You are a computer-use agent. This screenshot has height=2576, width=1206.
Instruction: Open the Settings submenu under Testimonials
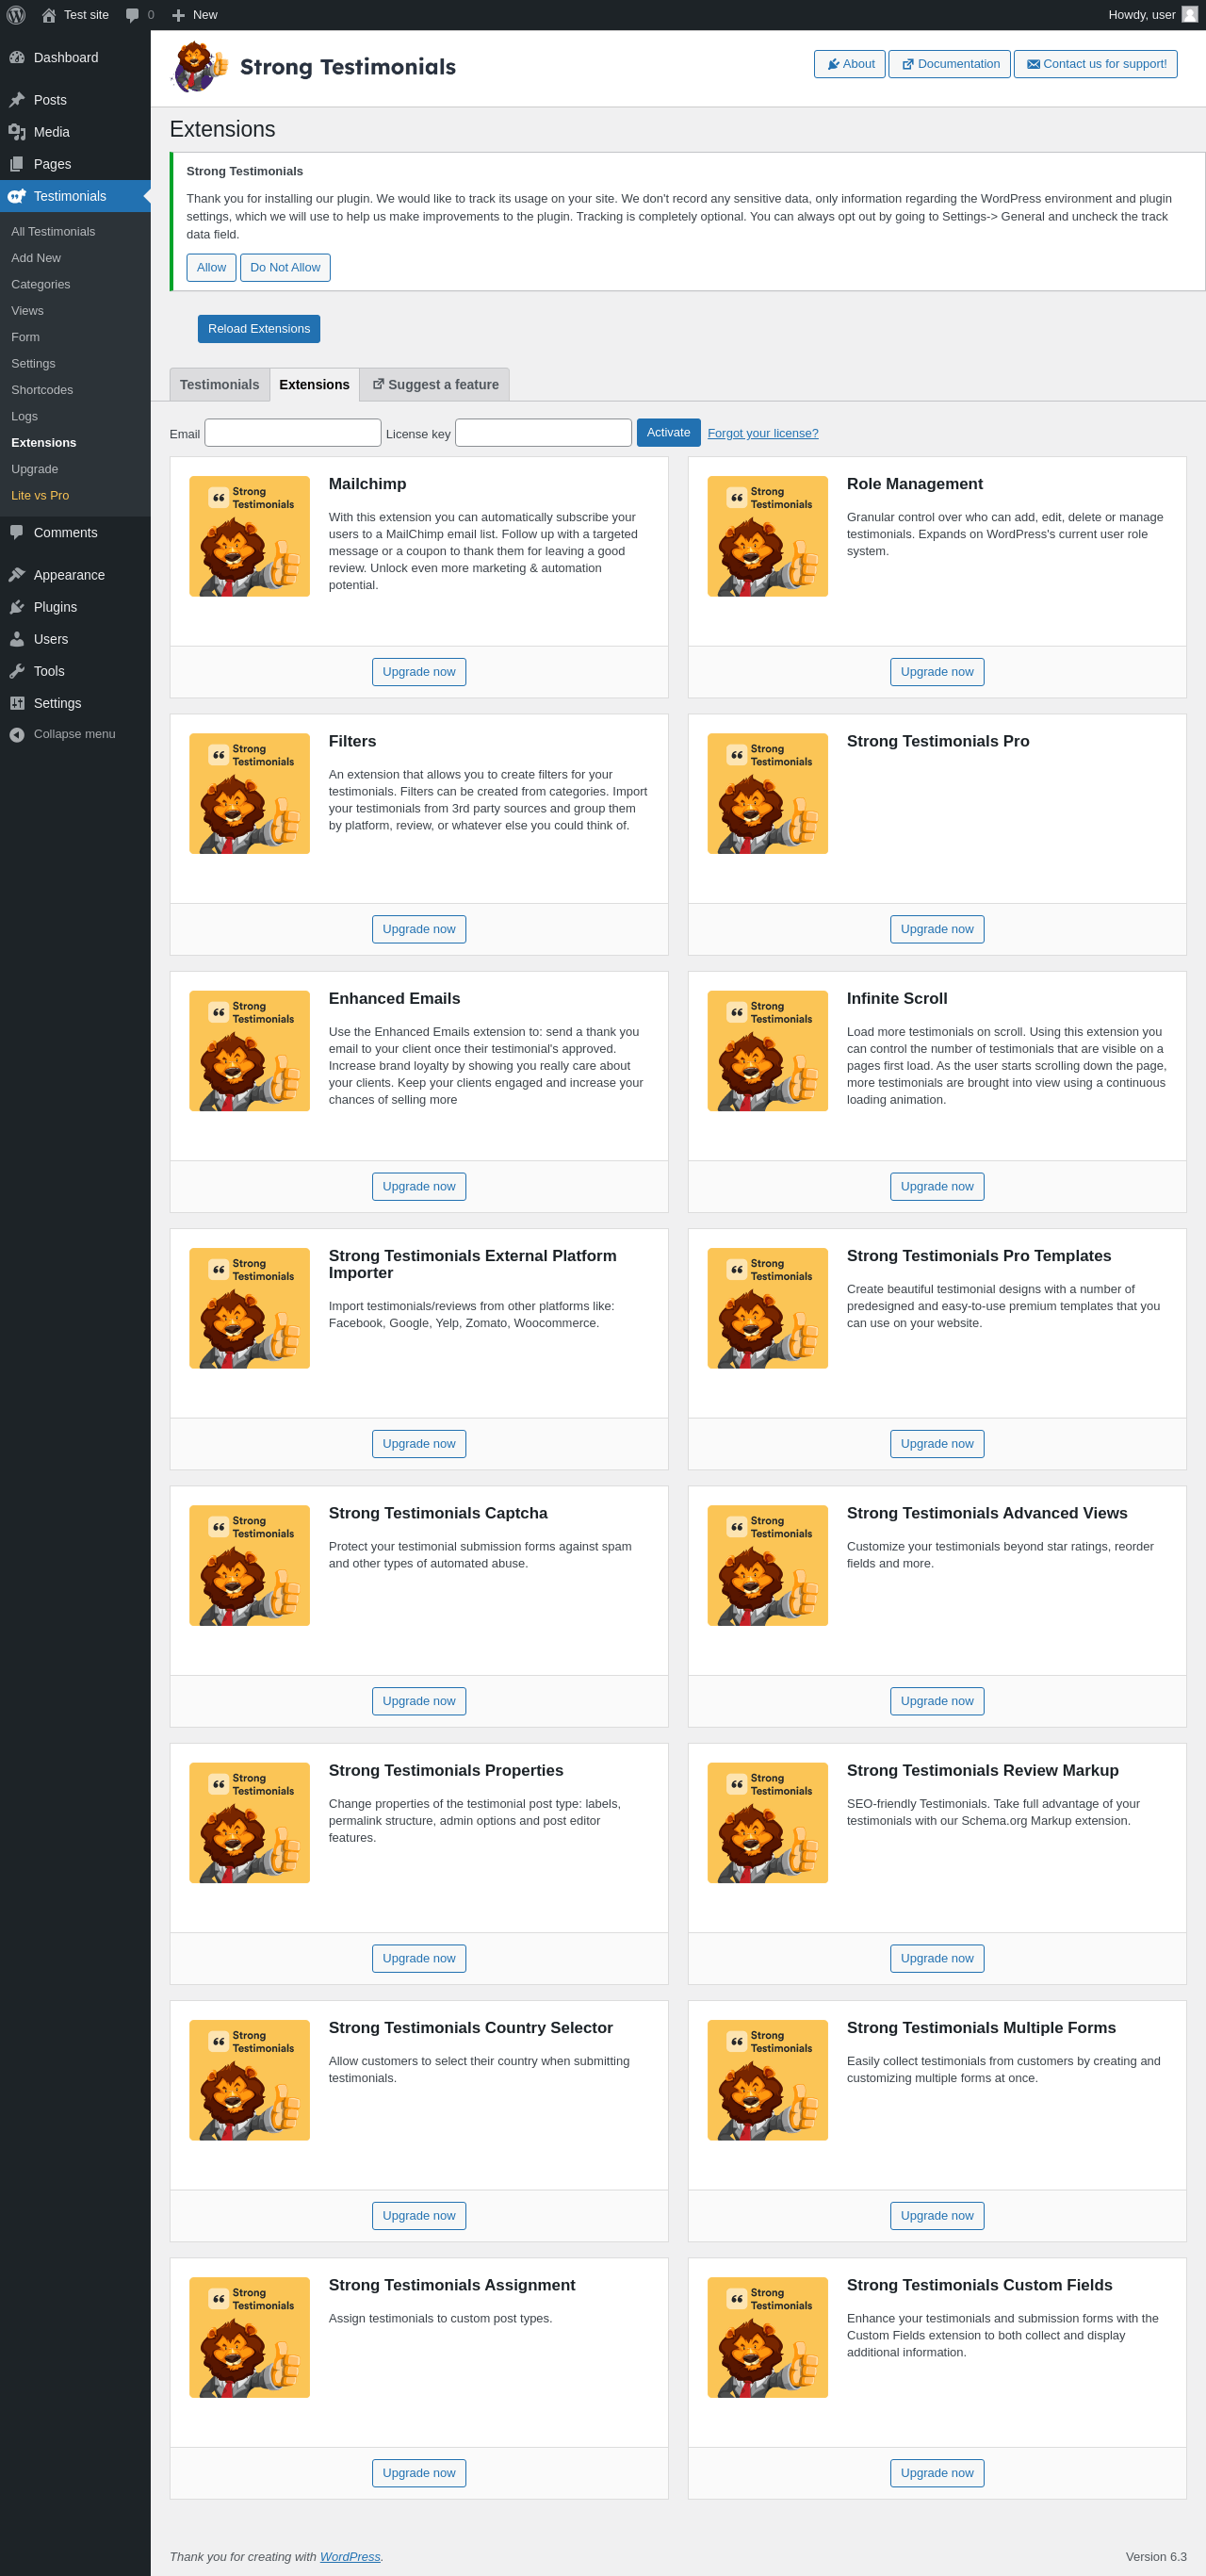pos(33,364)
